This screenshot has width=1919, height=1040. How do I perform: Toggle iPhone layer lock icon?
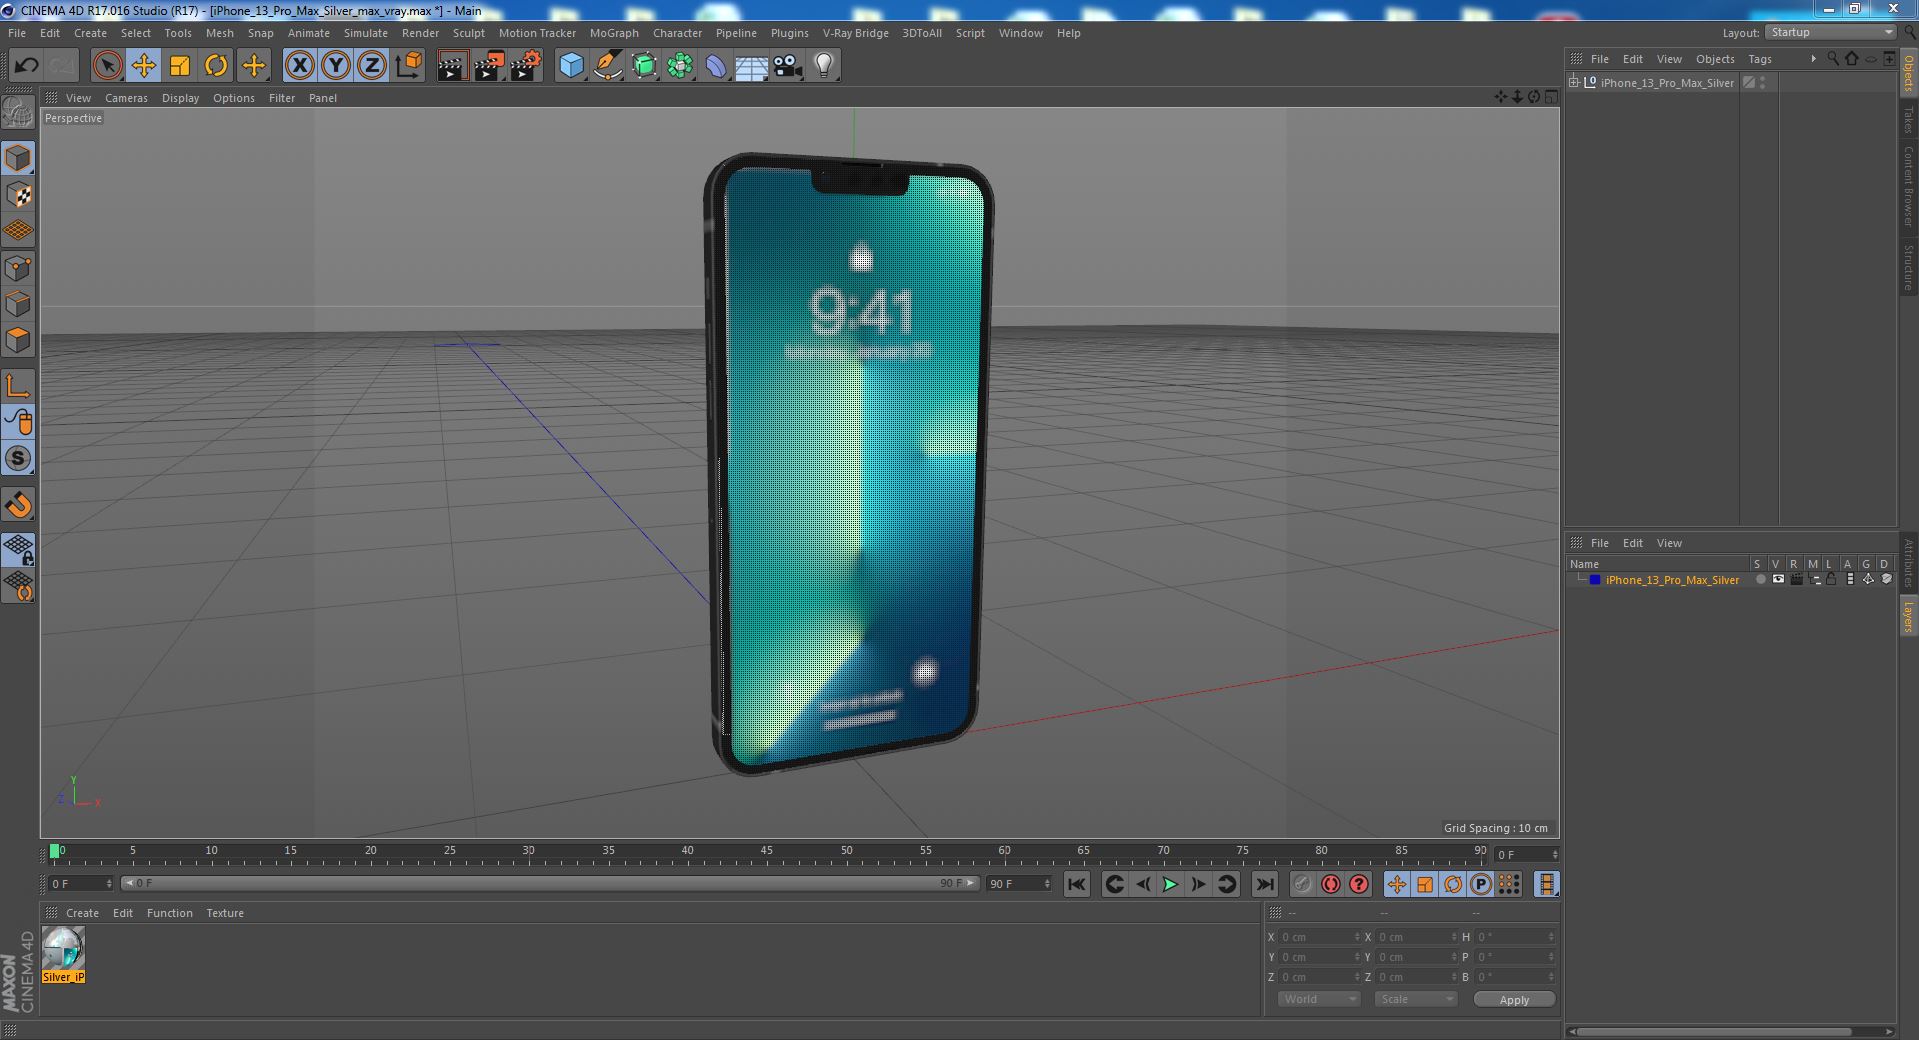(1831, 580)
